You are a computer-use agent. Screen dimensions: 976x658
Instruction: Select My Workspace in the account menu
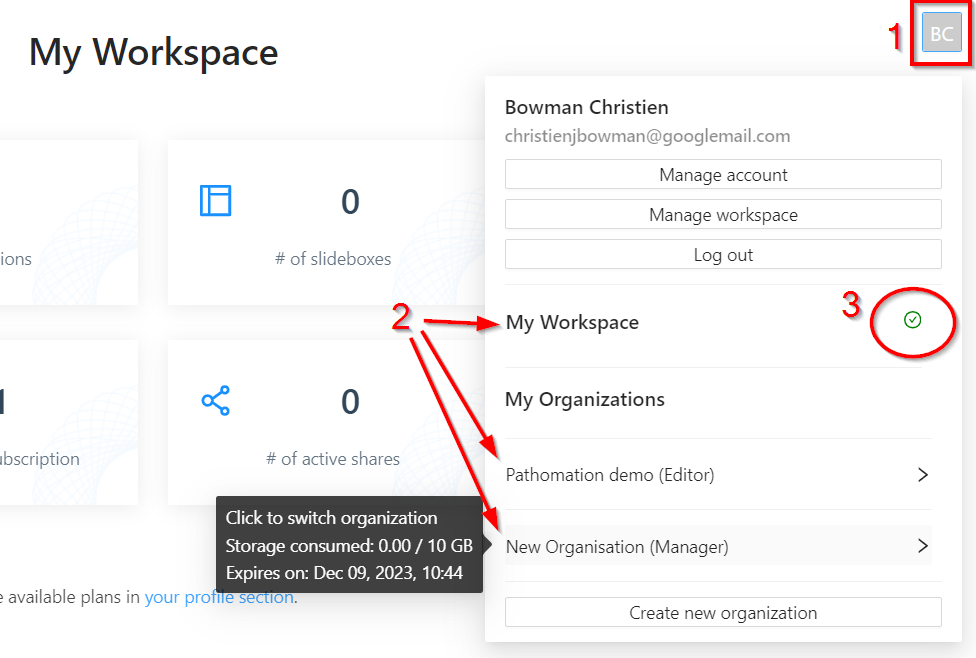pyautogui.click(x=572, y=322)
